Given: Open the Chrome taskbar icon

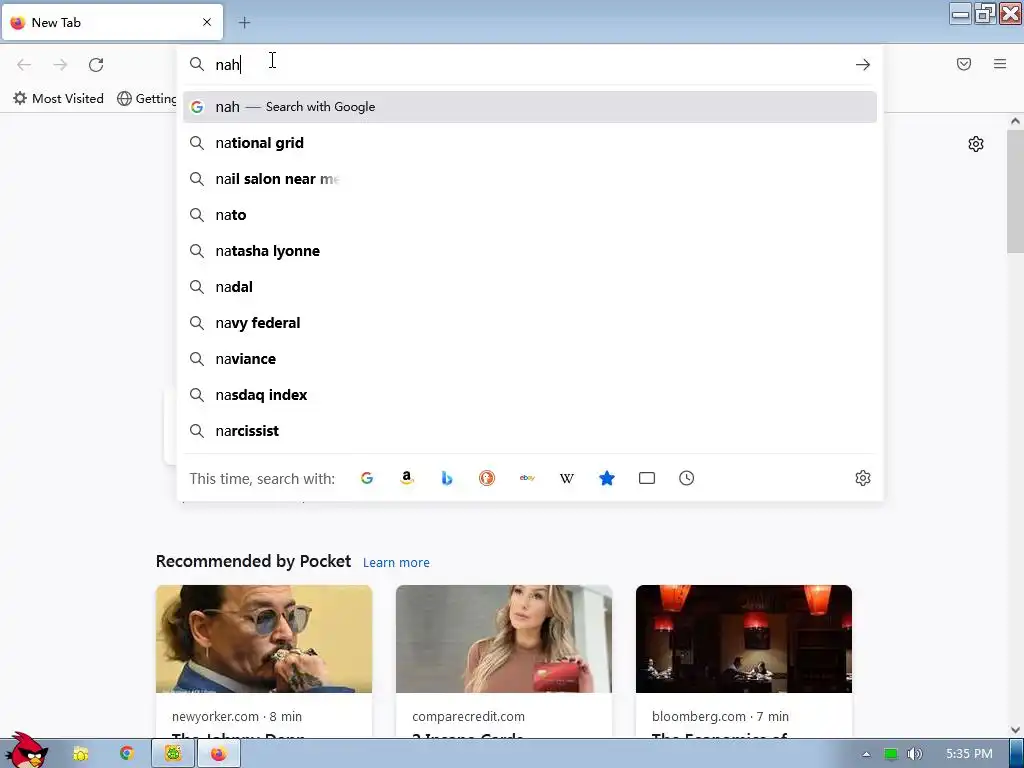Looking at the screenshot, I should click(127, 754).
